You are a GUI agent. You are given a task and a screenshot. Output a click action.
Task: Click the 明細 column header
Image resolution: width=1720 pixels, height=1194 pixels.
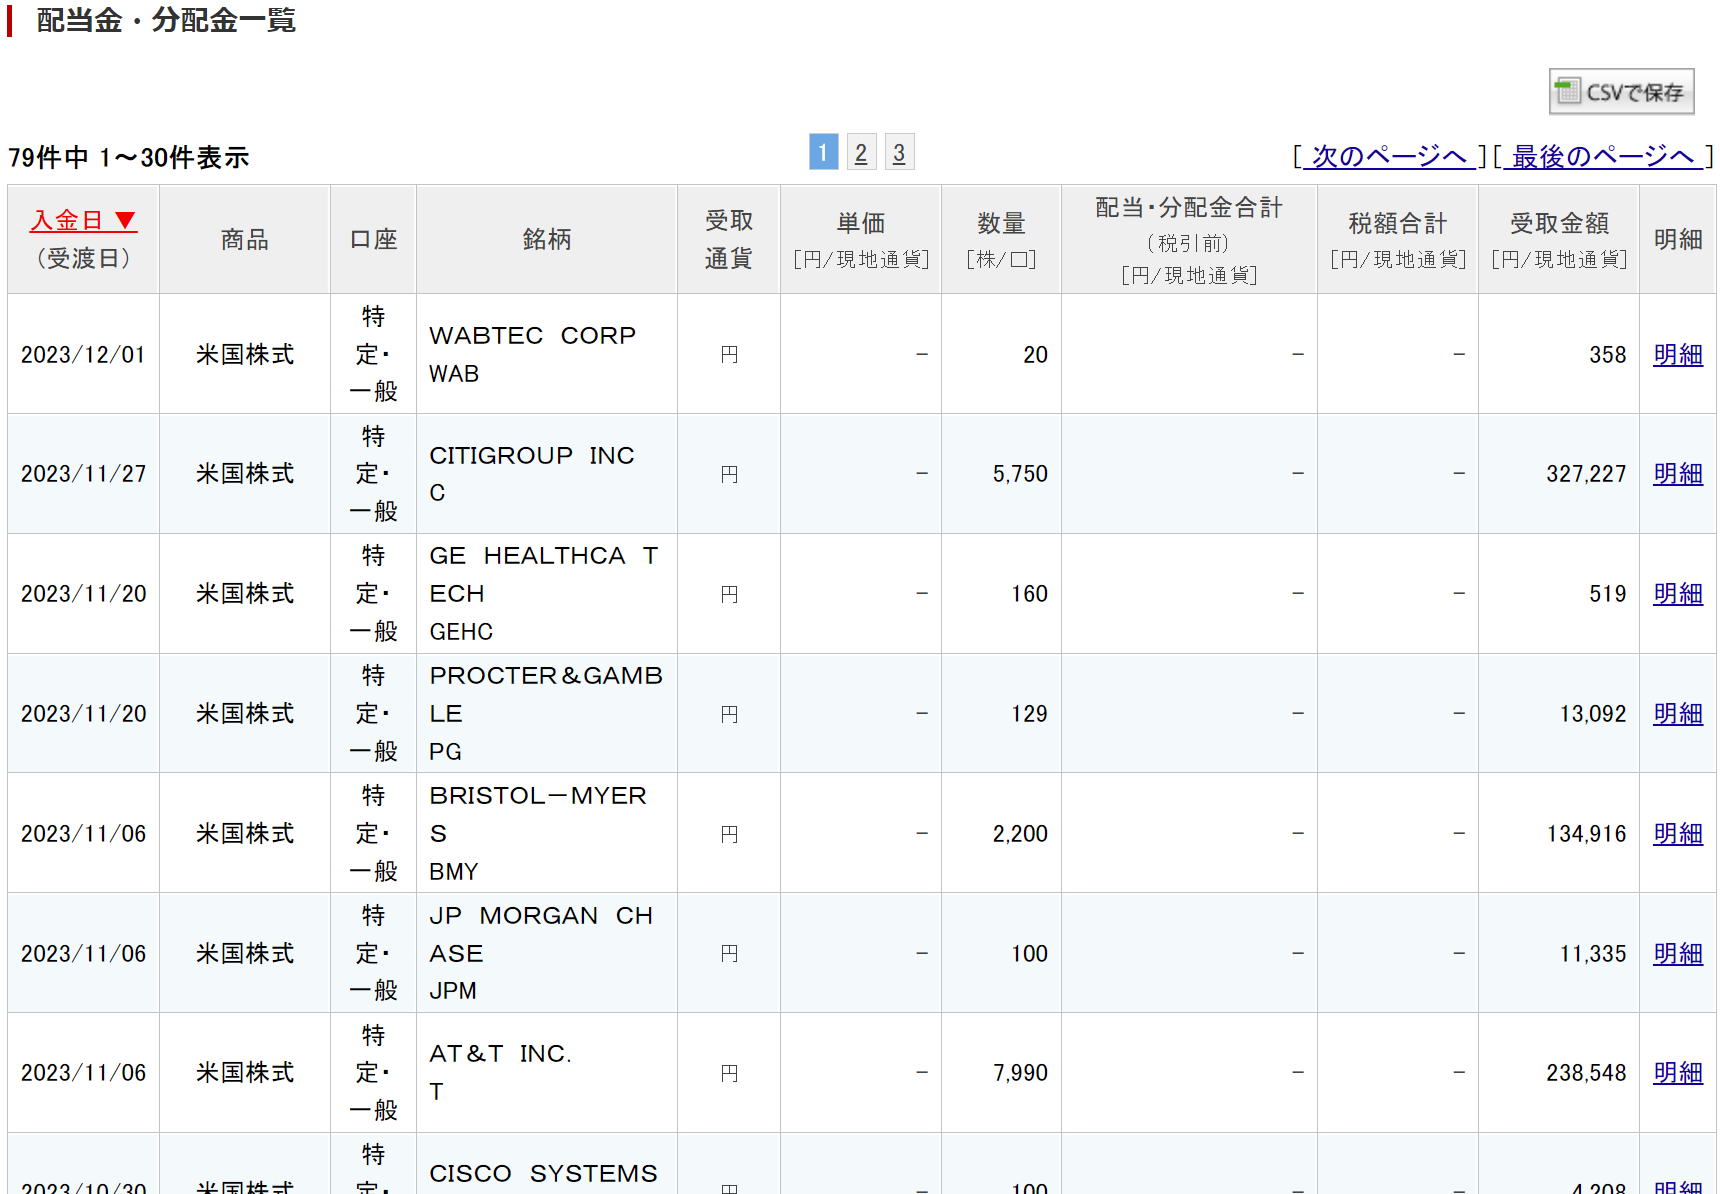point(1677,239)
